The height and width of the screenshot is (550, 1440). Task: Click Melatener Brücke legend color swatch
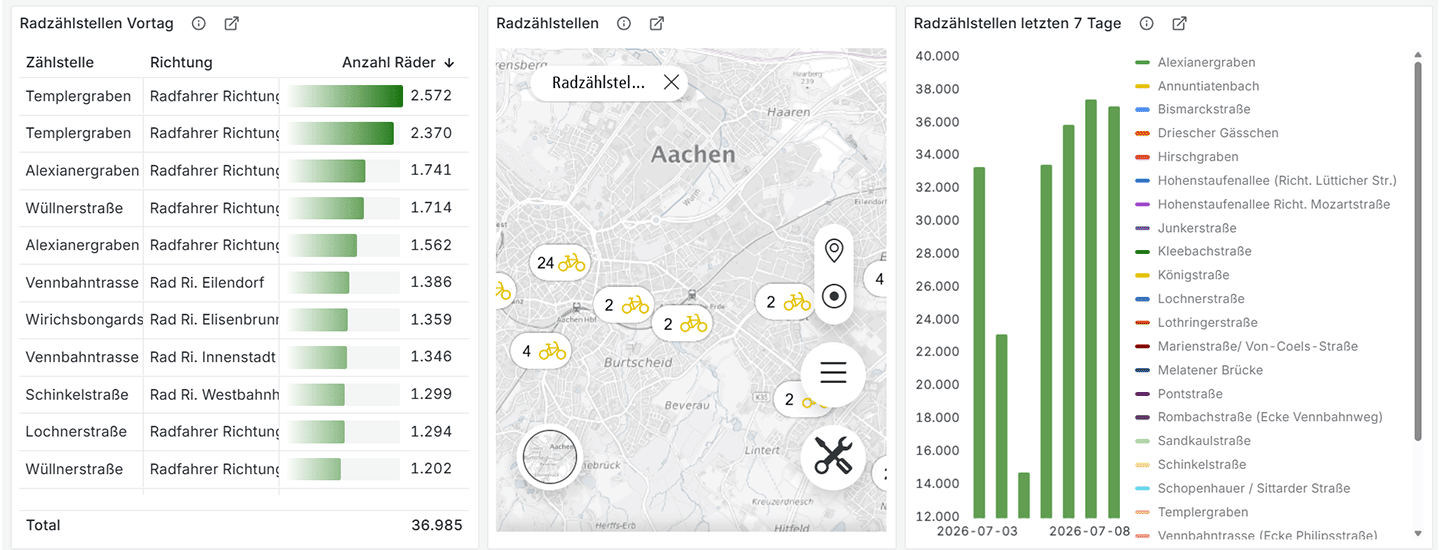[1142, 370]
